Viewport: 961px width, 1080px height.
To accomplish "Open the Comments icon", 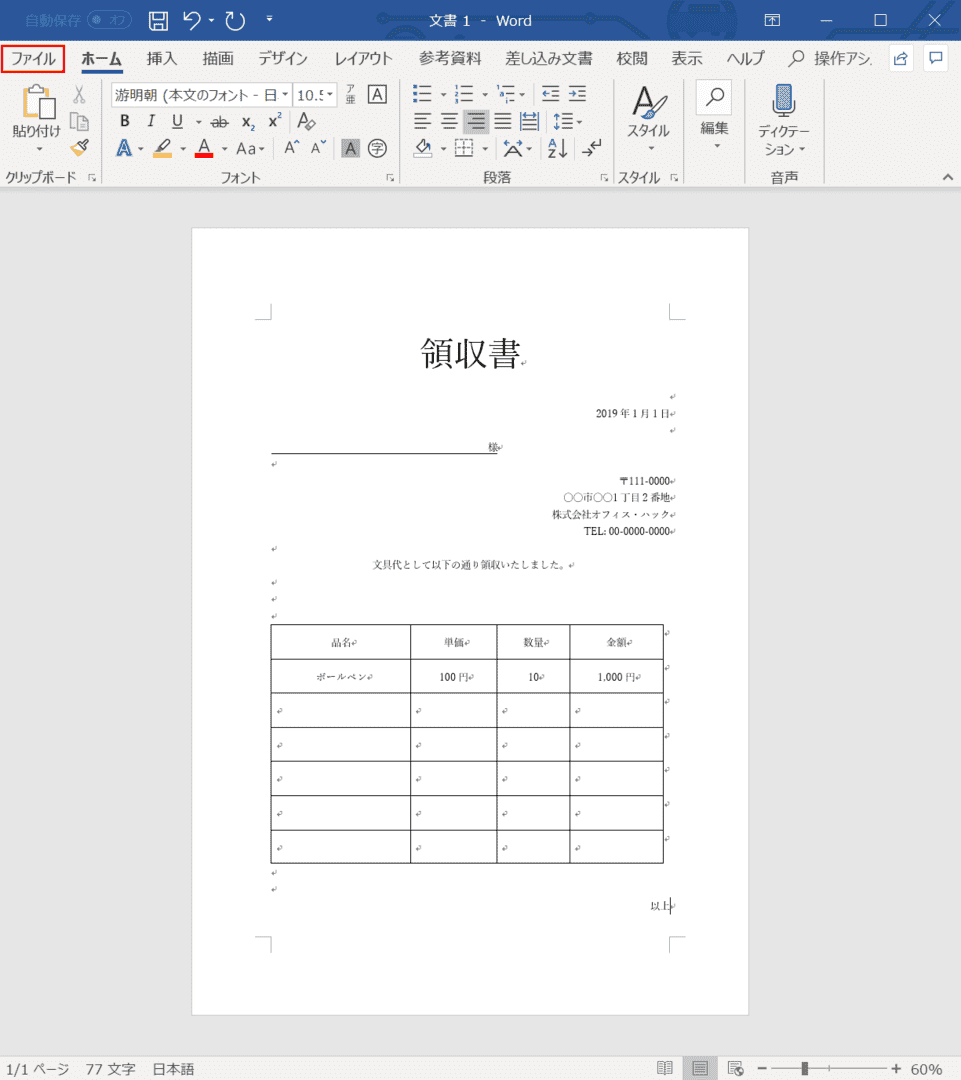I will point(936,58).
